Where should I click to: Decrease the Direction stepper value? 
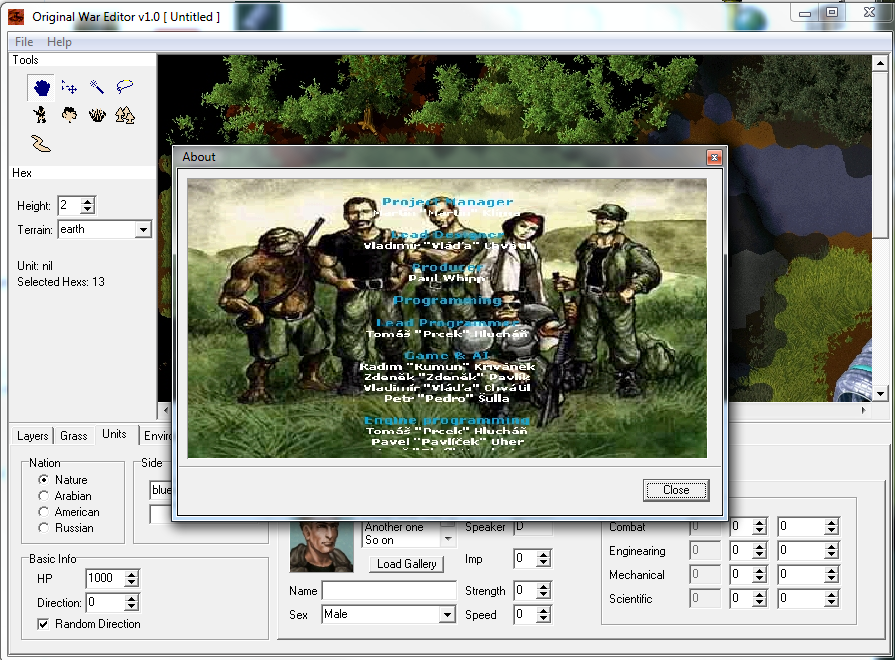tap(132, 606)
